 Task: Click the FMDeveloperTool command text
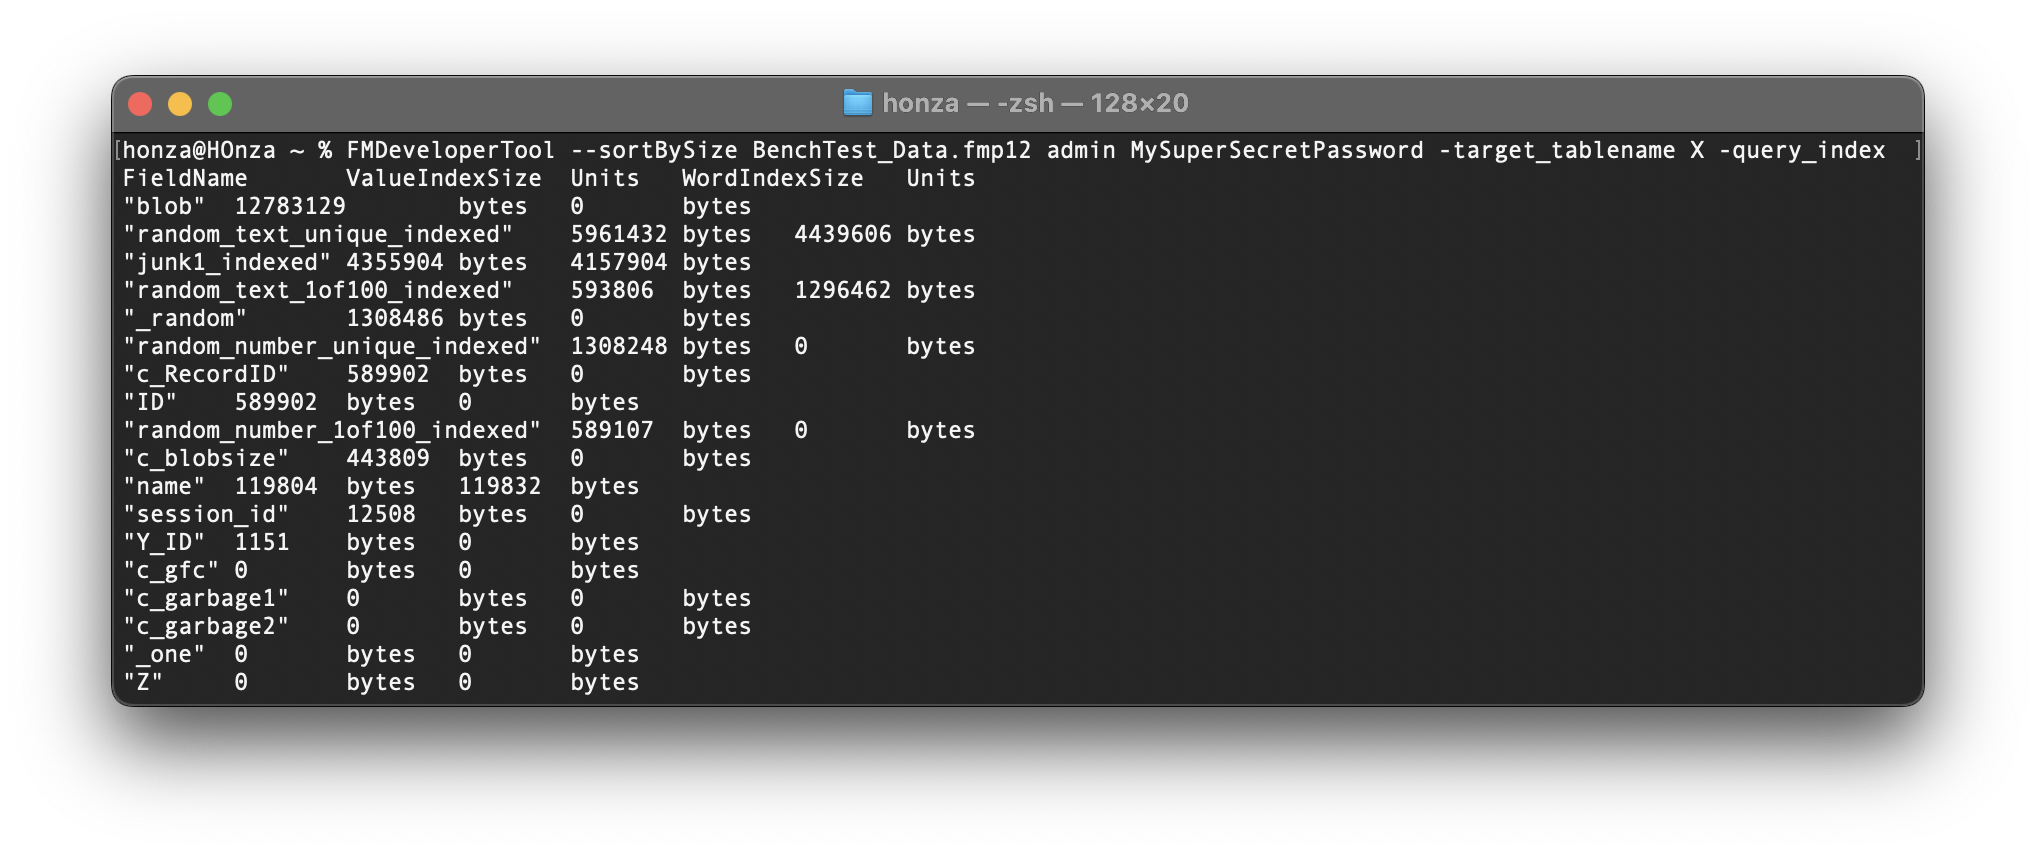450,151
